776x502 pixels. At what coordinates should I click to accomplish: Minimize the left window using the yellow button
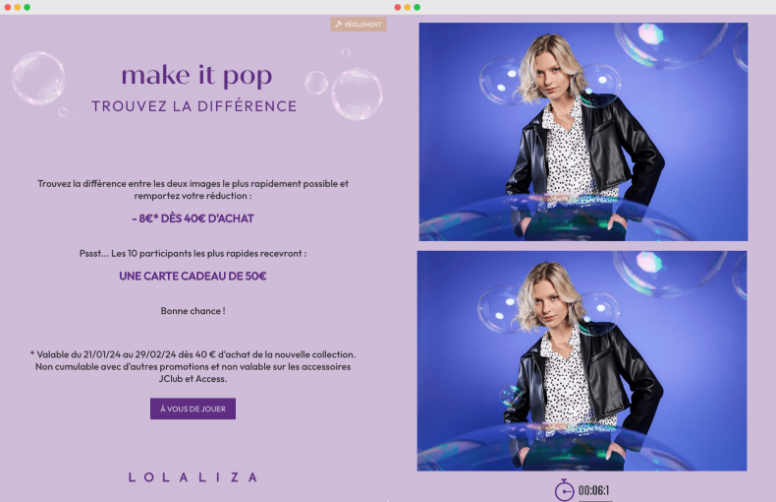point(17,7)
